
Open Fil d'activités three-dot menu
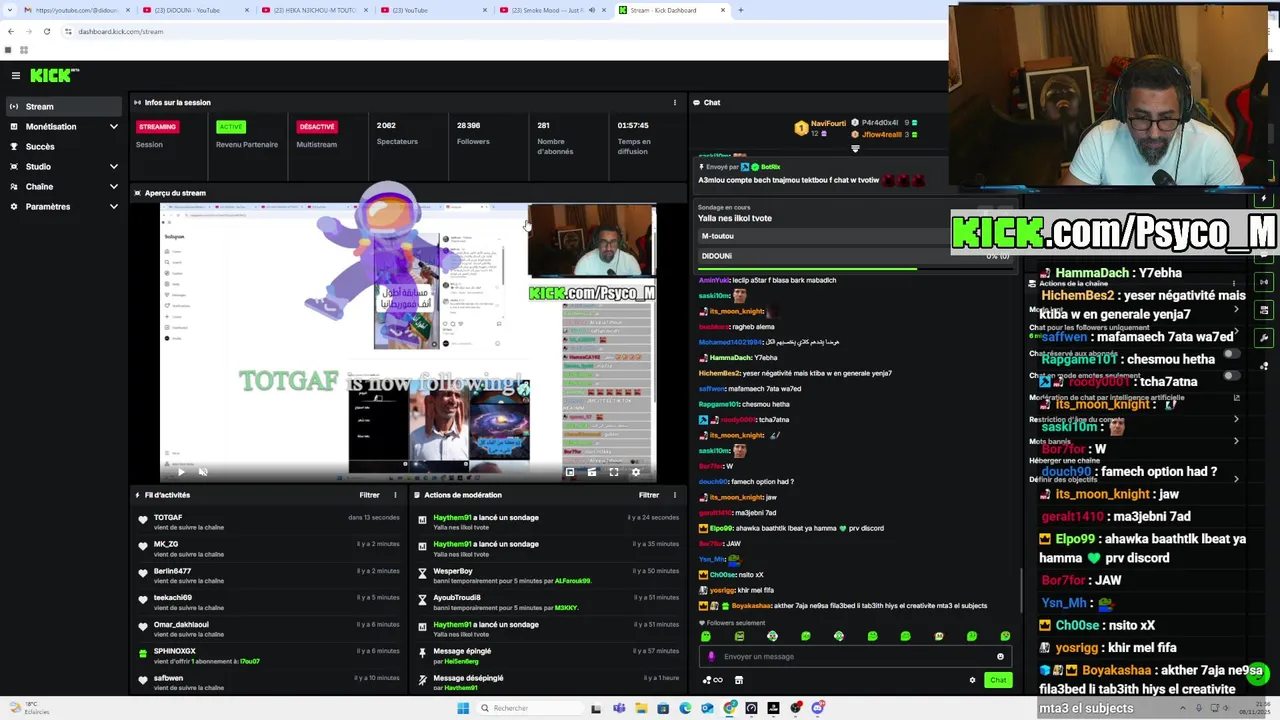tap(395, 495)
